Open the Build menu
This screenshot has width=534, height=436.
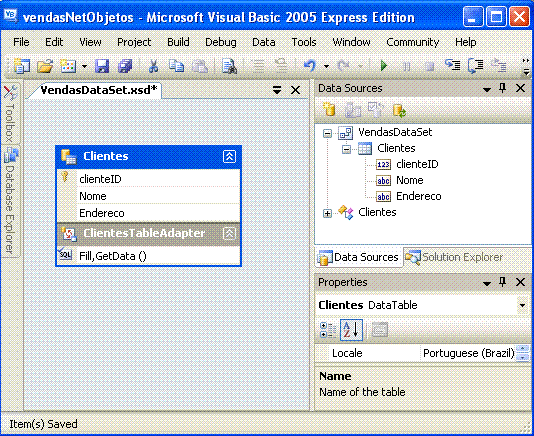click(178, 42)
